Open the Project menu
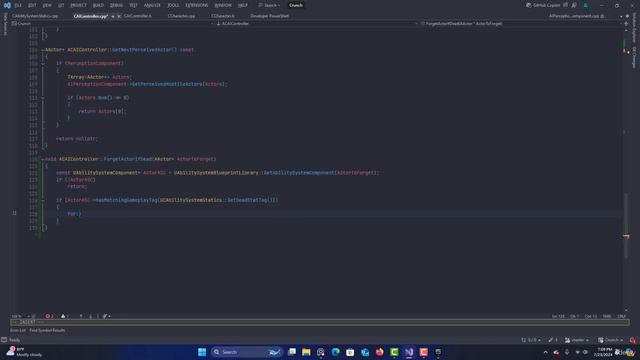640x360 pixels. 78,5
